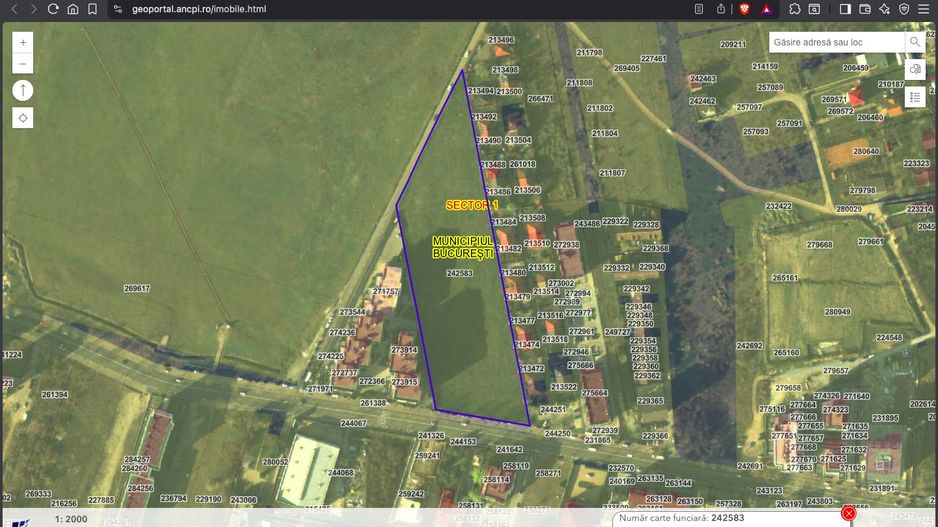The width and height of the screenshot is (938, 527).
Task: Open the map legend list button
Action: pyautogui.click(x=915, y=97)
